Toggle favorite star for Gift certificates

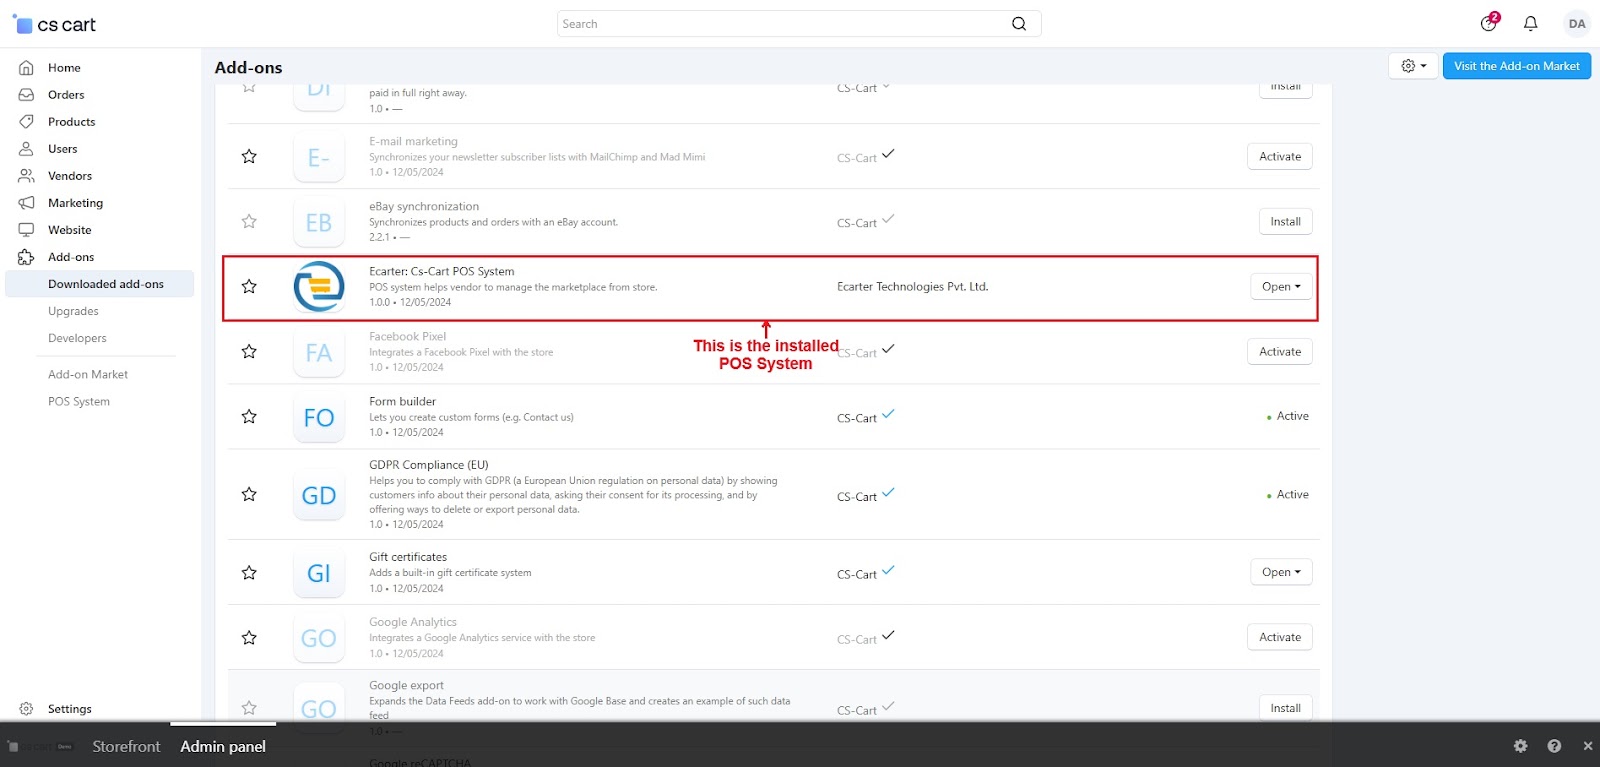click(x=249, y=573)
